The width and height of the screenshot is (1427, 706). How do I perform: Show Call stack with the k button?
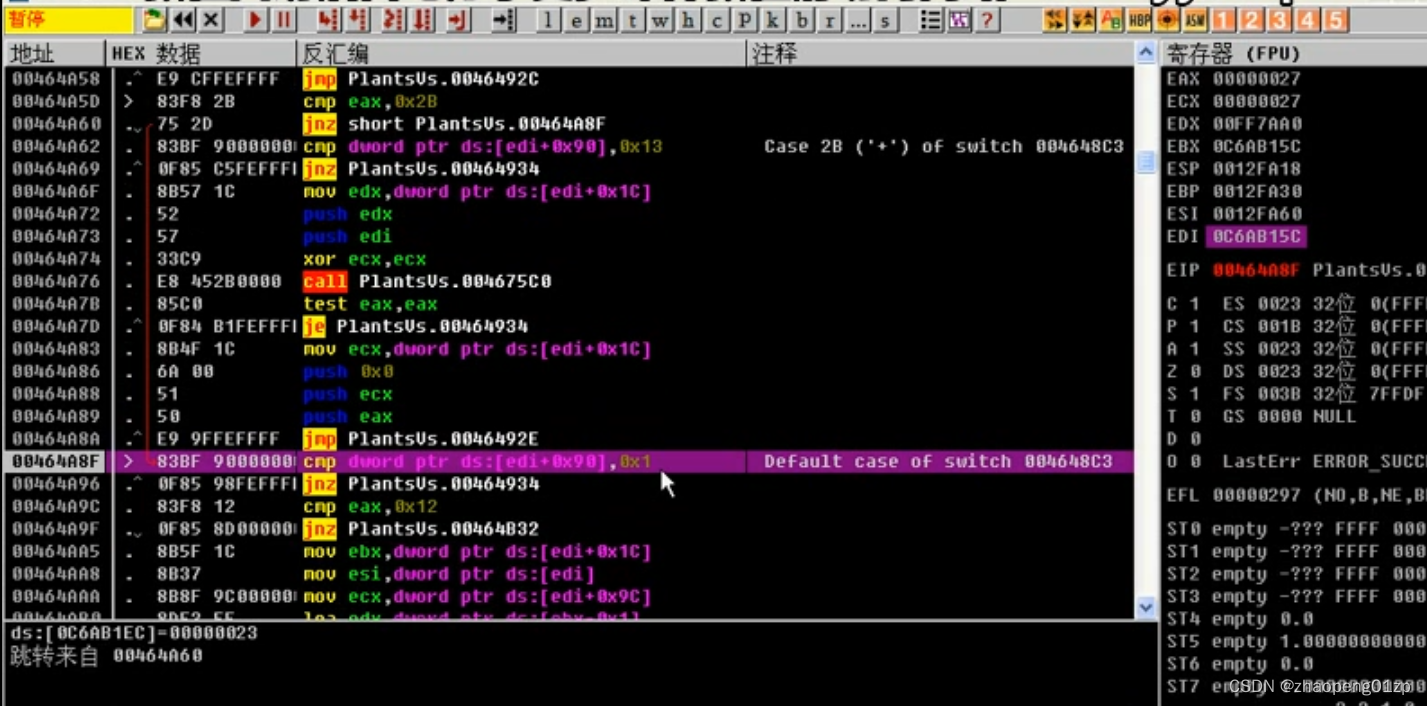773,21
